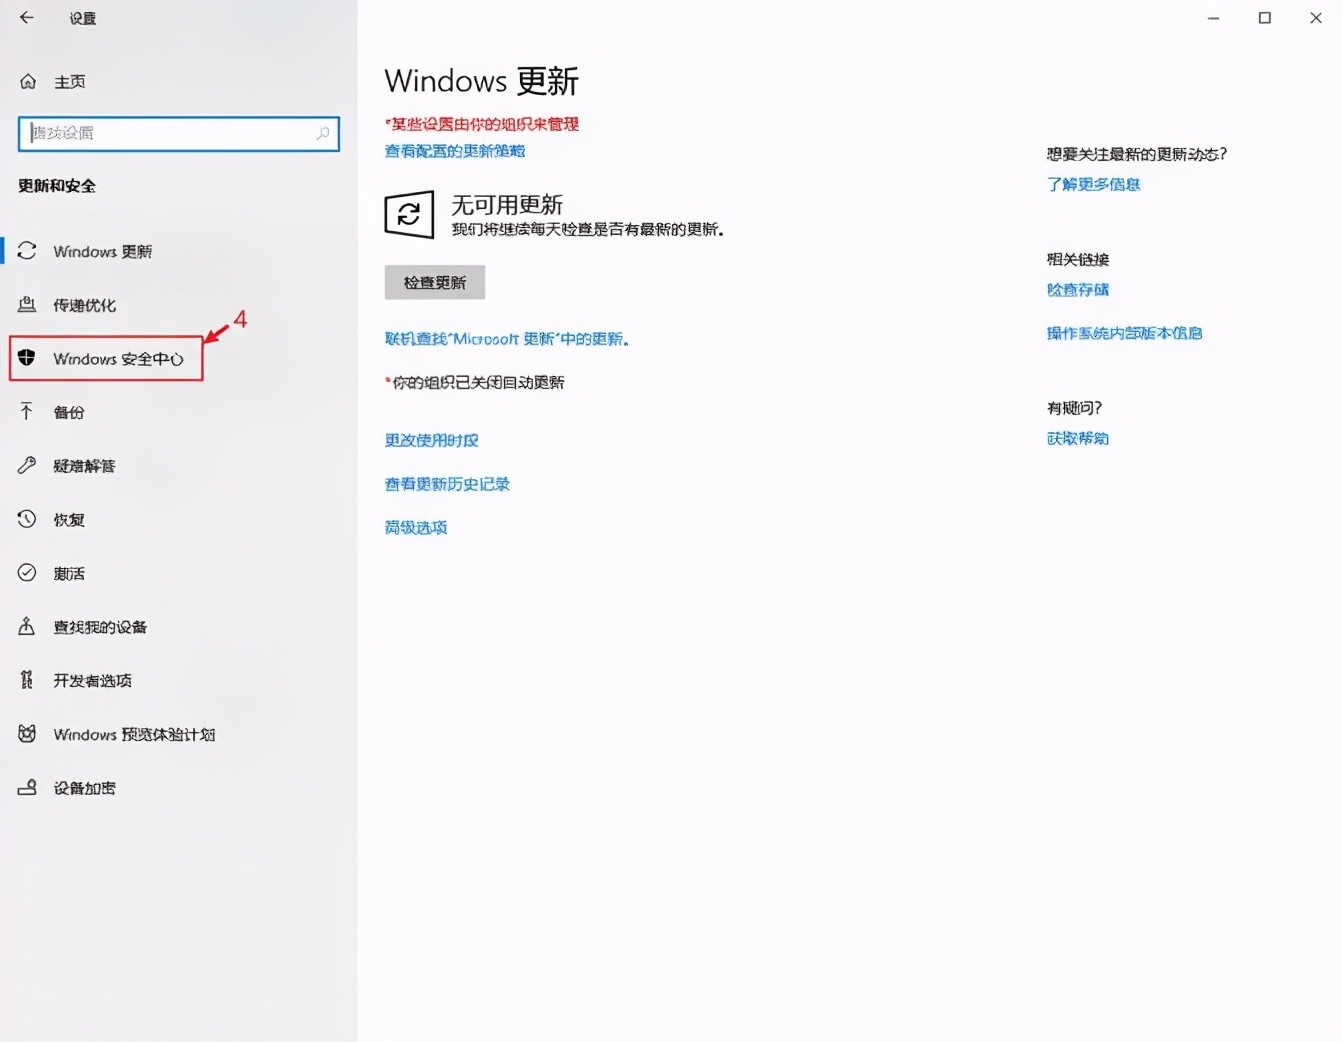Open 恢复 settings via the clock icon

27,519
